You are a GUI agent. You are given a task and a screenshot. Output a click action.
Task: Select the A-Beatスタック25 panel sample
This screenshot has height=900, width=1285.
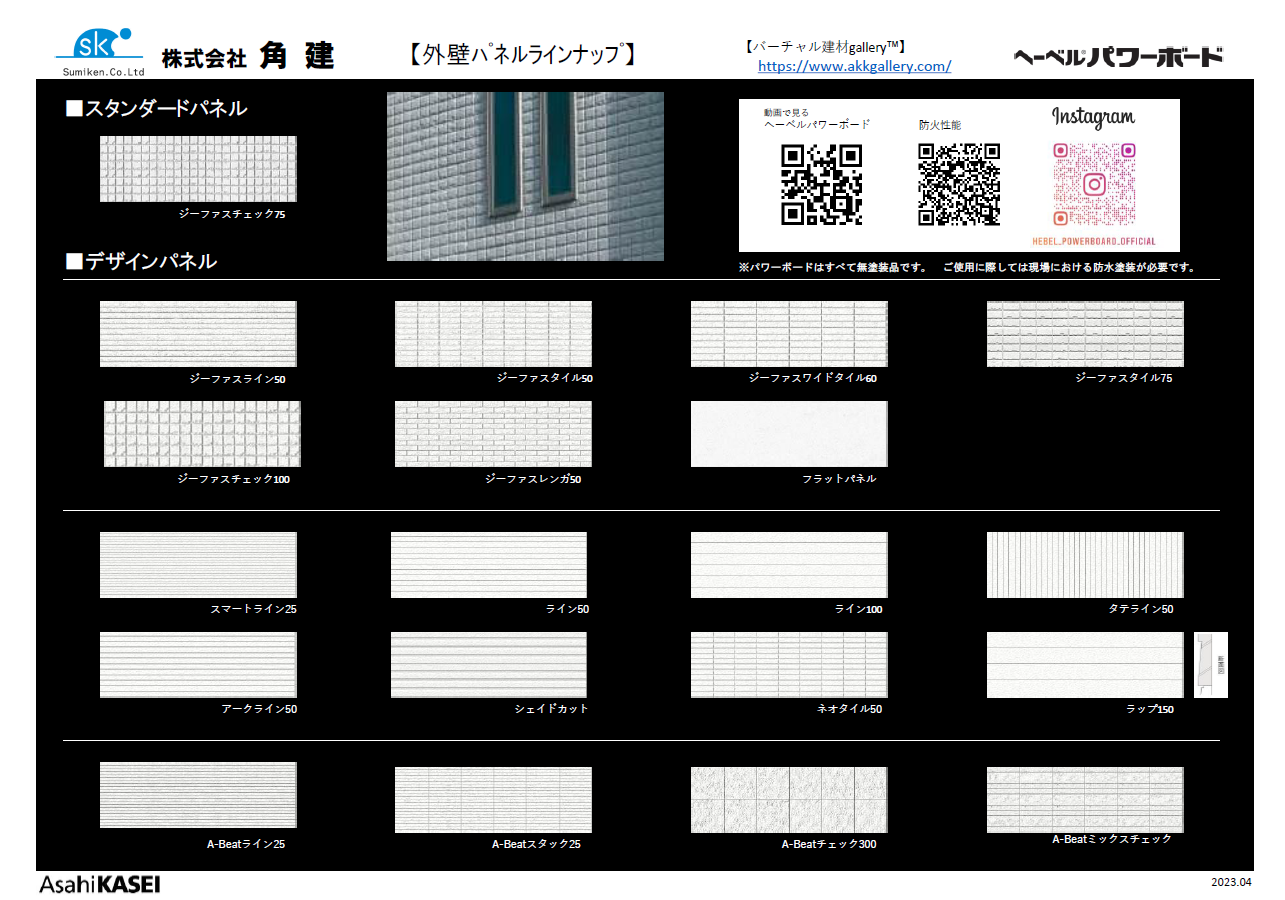493,800
